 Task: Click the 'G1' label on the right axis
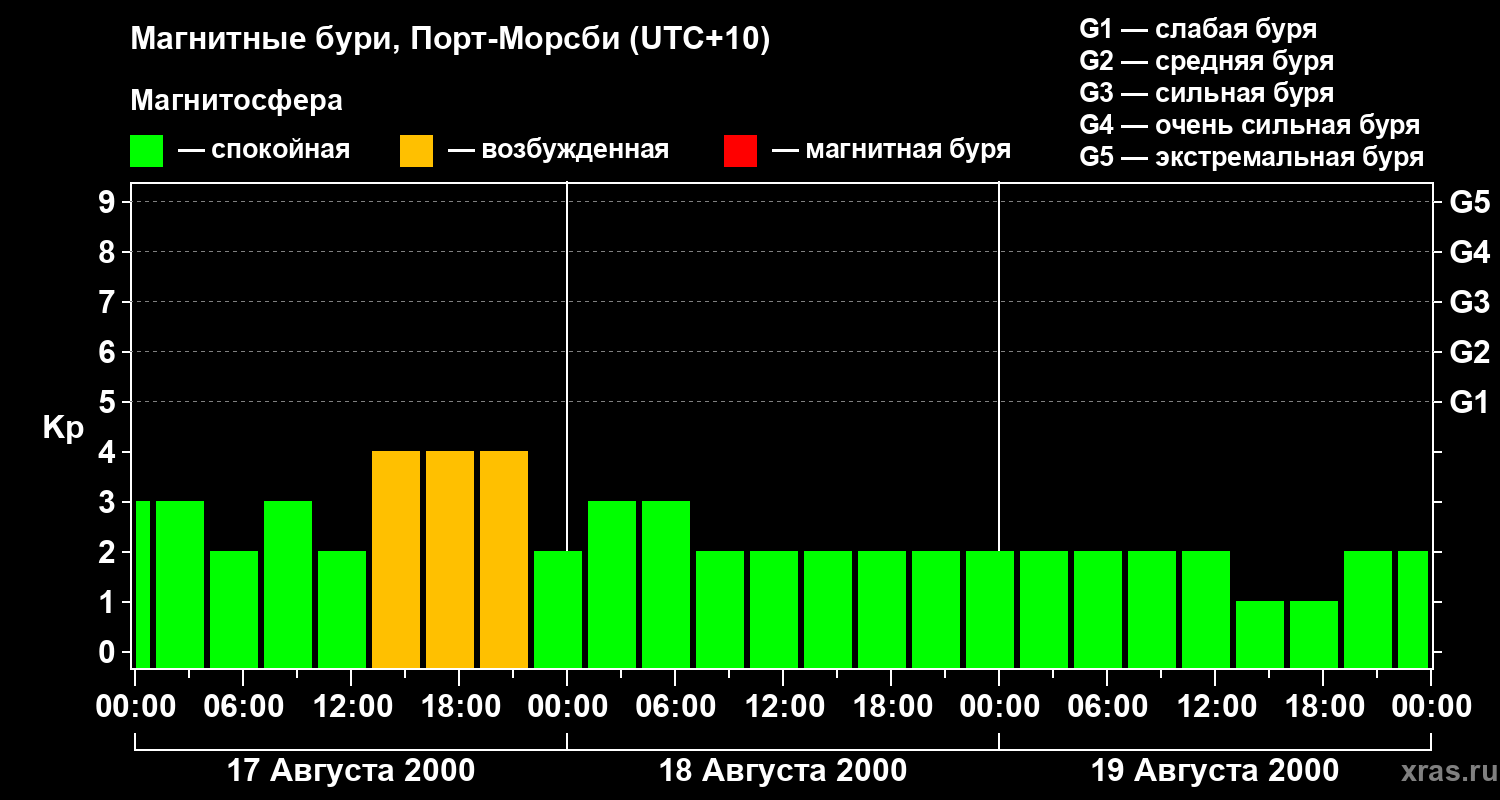pyautogui.click(x=1469, y=402)
